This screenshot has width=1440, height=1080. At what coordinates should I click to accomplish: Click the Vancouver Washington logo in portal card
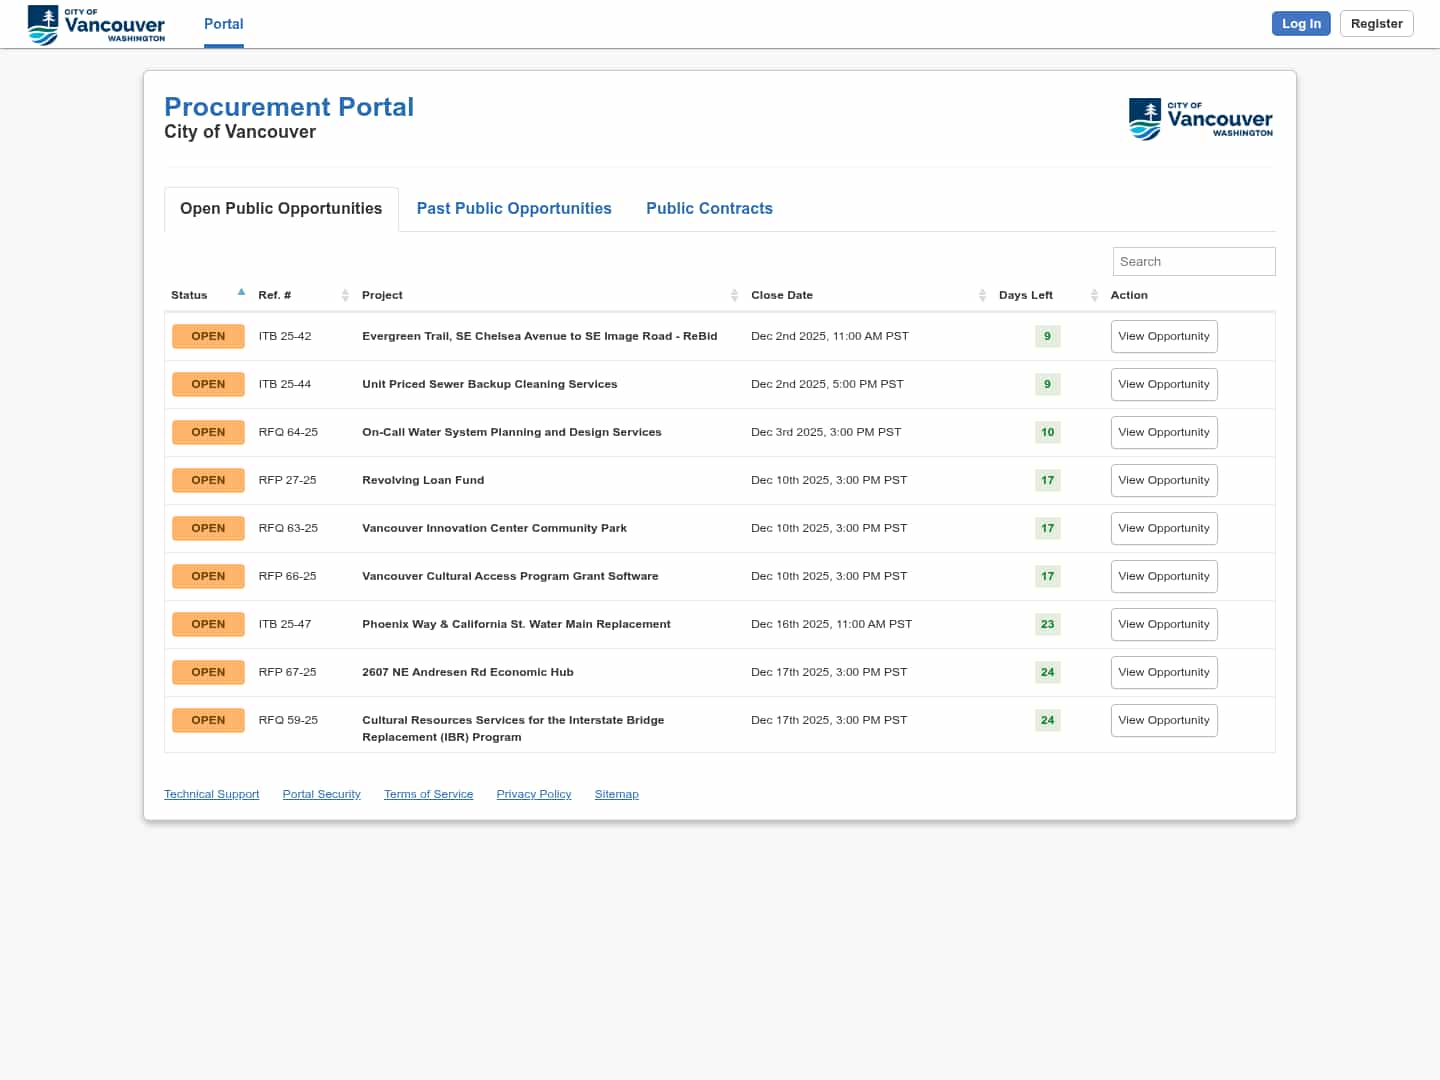pyautogui.click(x=1200, y=119)
